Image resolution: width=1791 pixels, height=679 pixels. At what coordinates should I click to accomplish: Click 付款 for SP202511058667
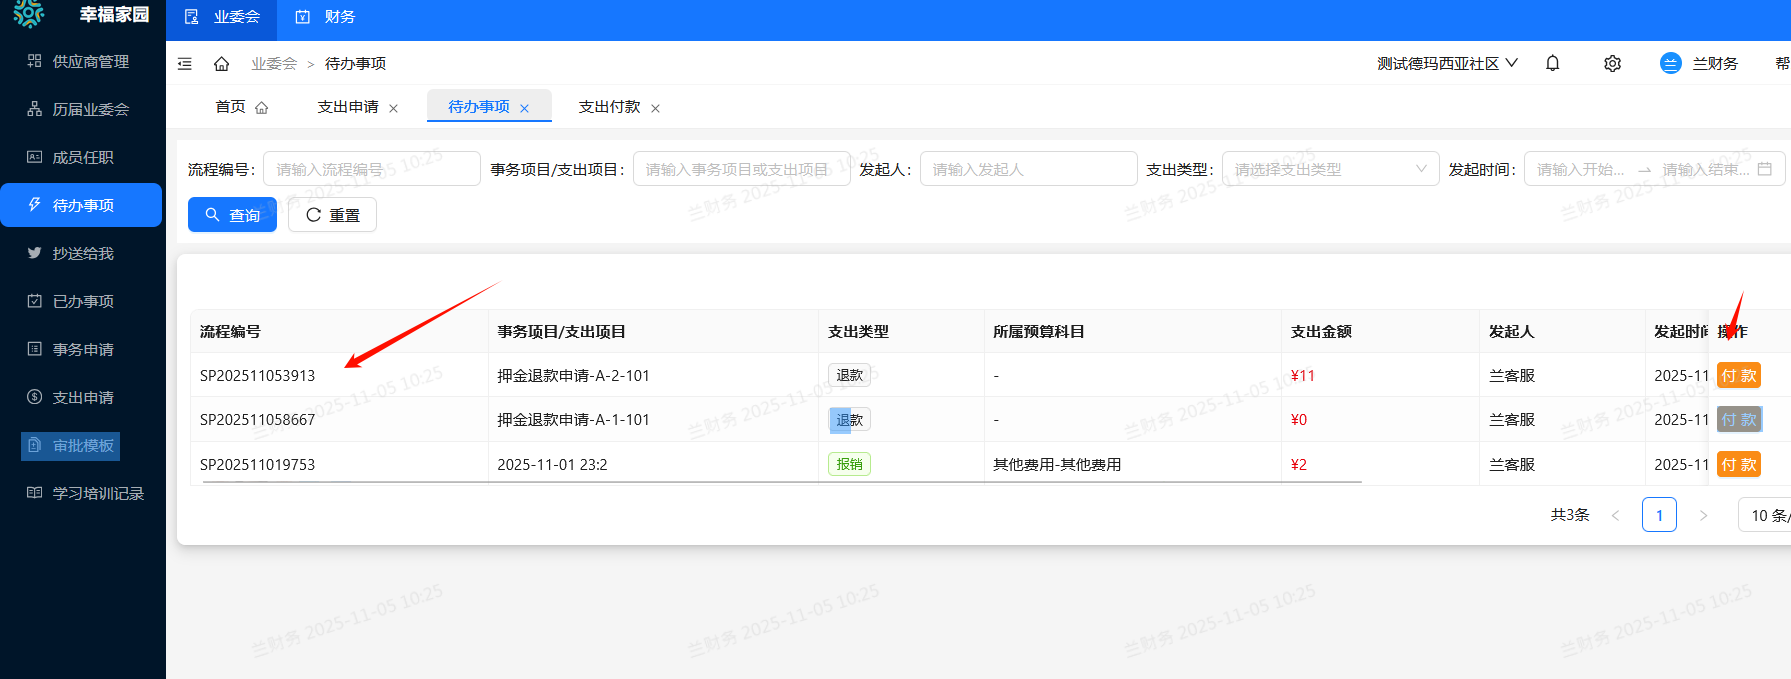tap(1739, 420)
